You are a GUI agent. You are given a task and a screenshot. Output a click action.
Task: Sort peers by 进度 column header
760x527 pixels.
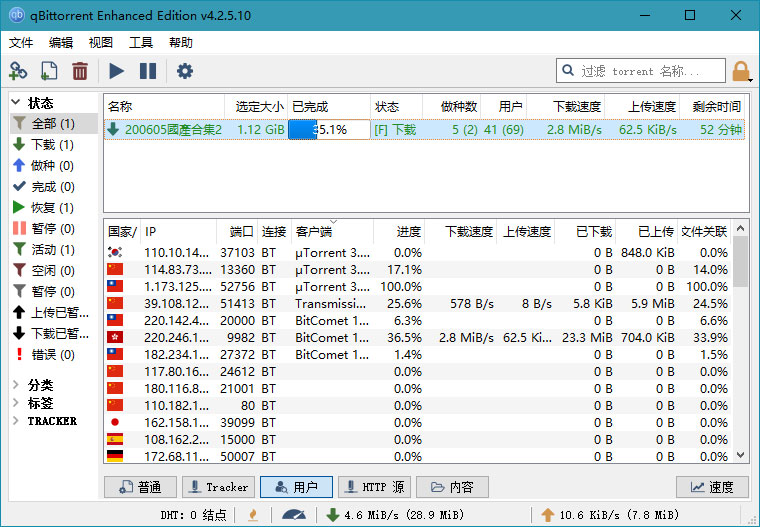pos(399,231)
